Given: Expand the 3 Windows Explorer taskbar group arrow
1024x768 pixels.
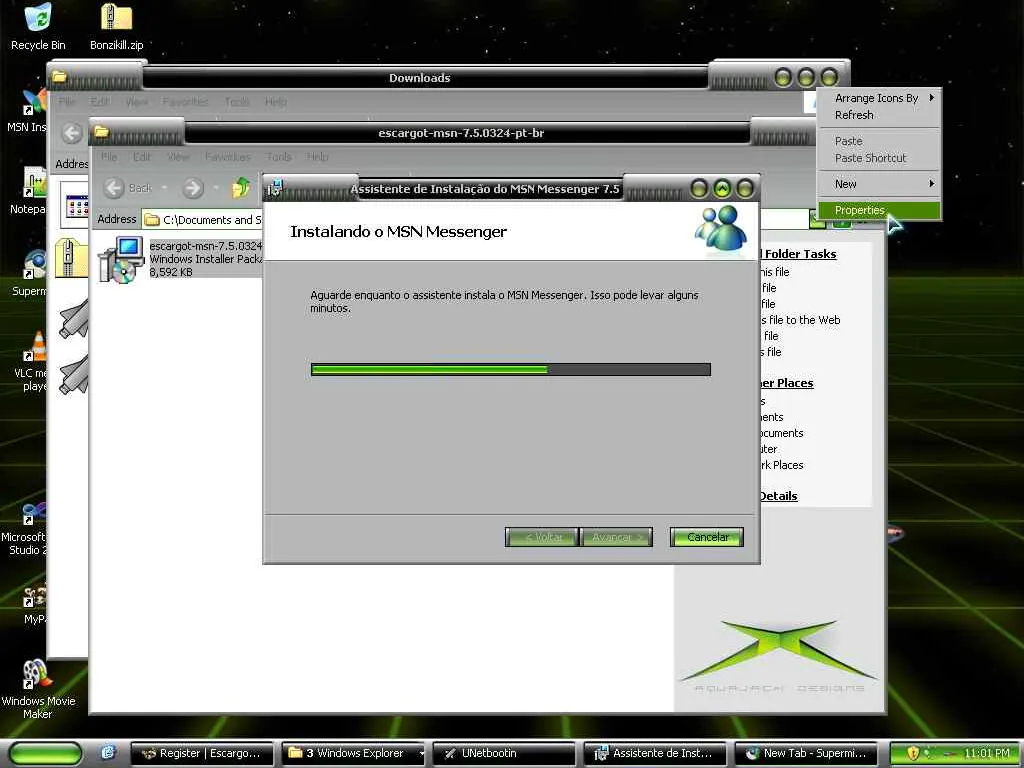Looking at the screenshot, I should 421,754.
